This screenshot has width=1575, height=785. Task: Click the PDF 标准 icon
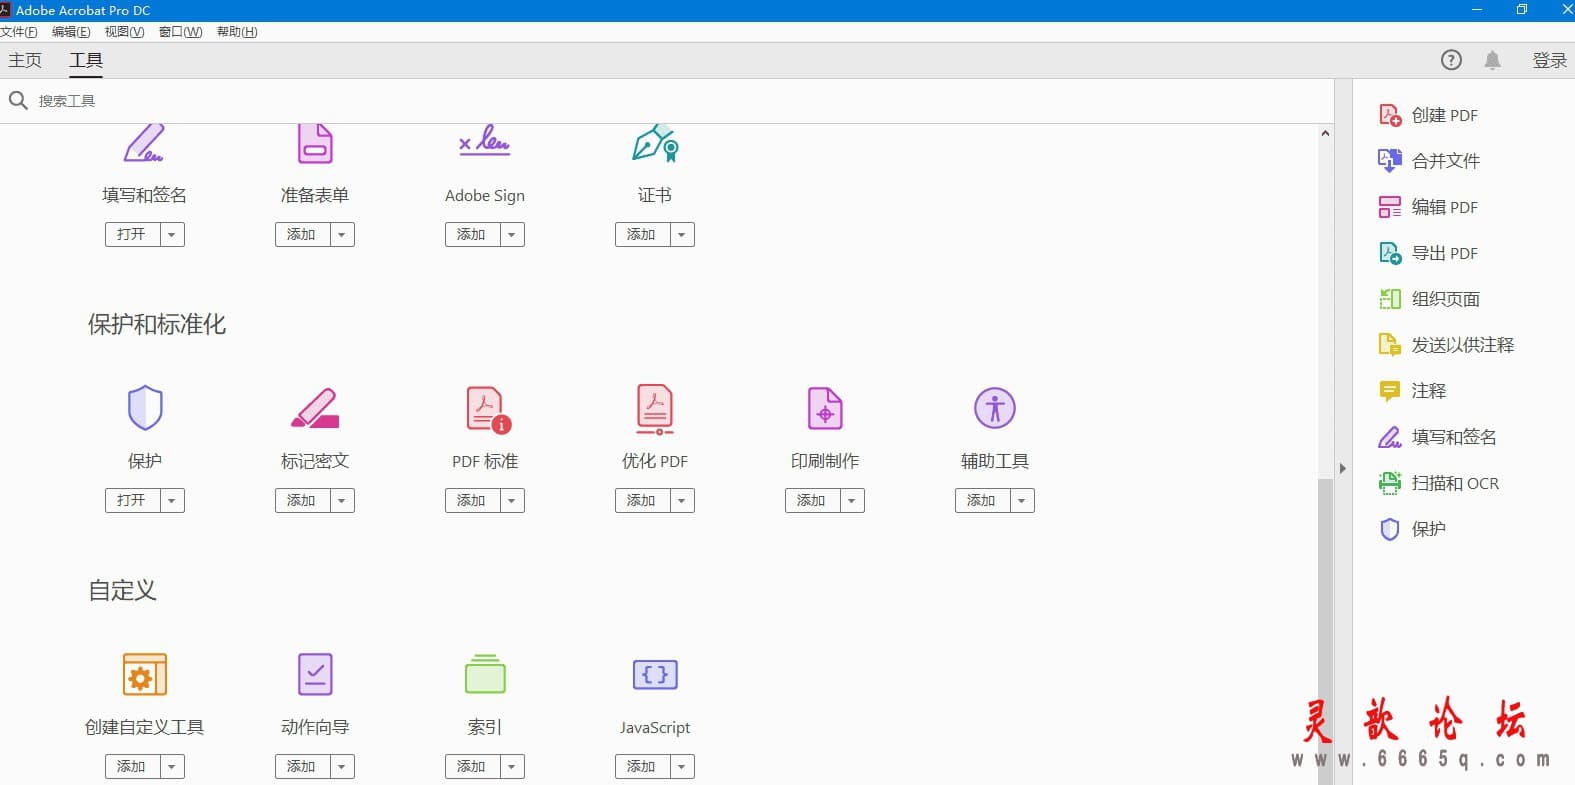pyautogui.click(x=489, y=410)
